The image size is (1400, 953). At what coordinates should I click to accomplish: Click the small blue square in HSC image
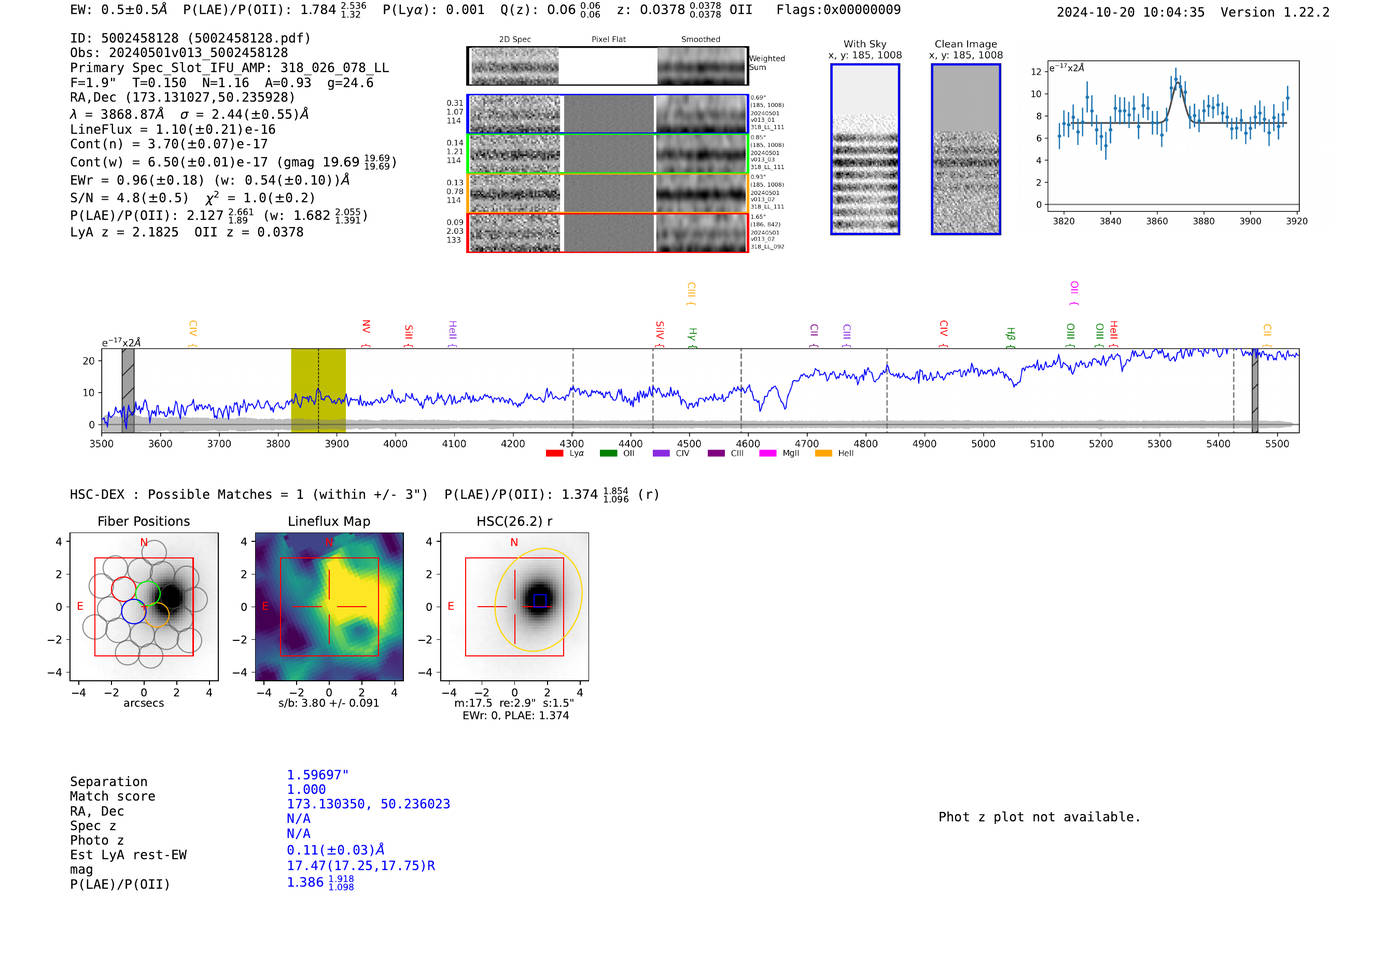[540, 600]
